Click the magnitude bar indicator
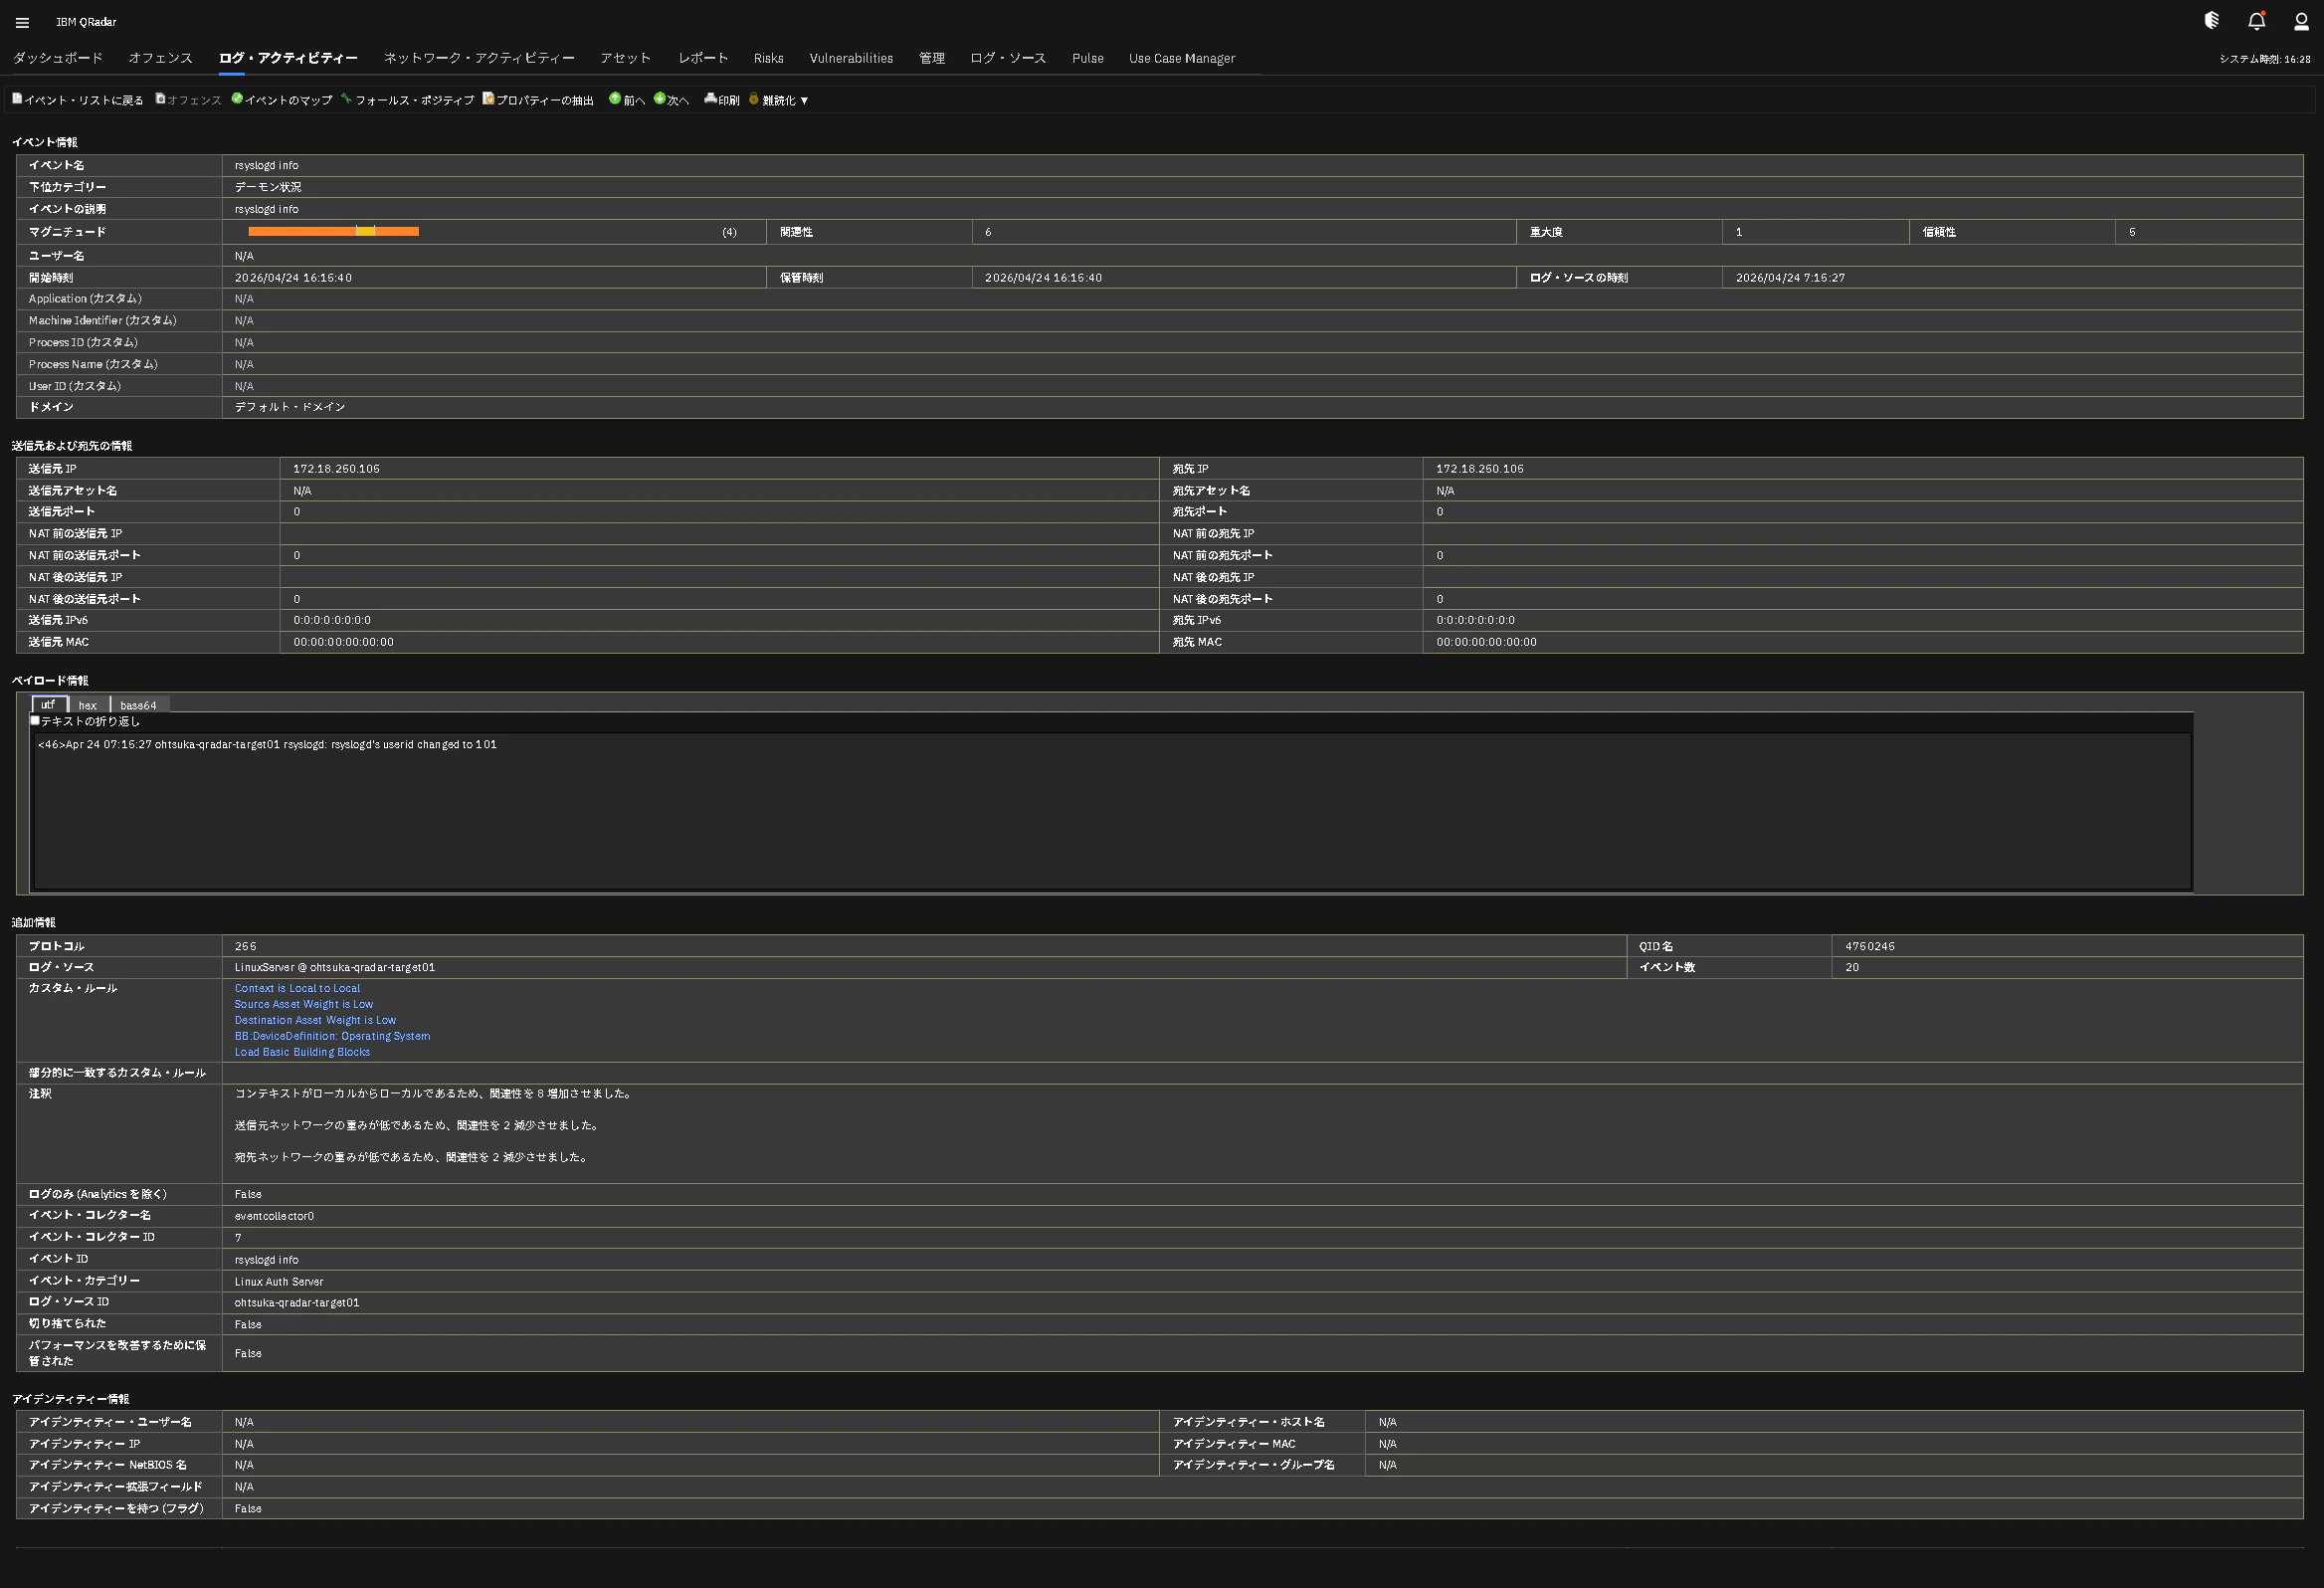 pos(334,231)
